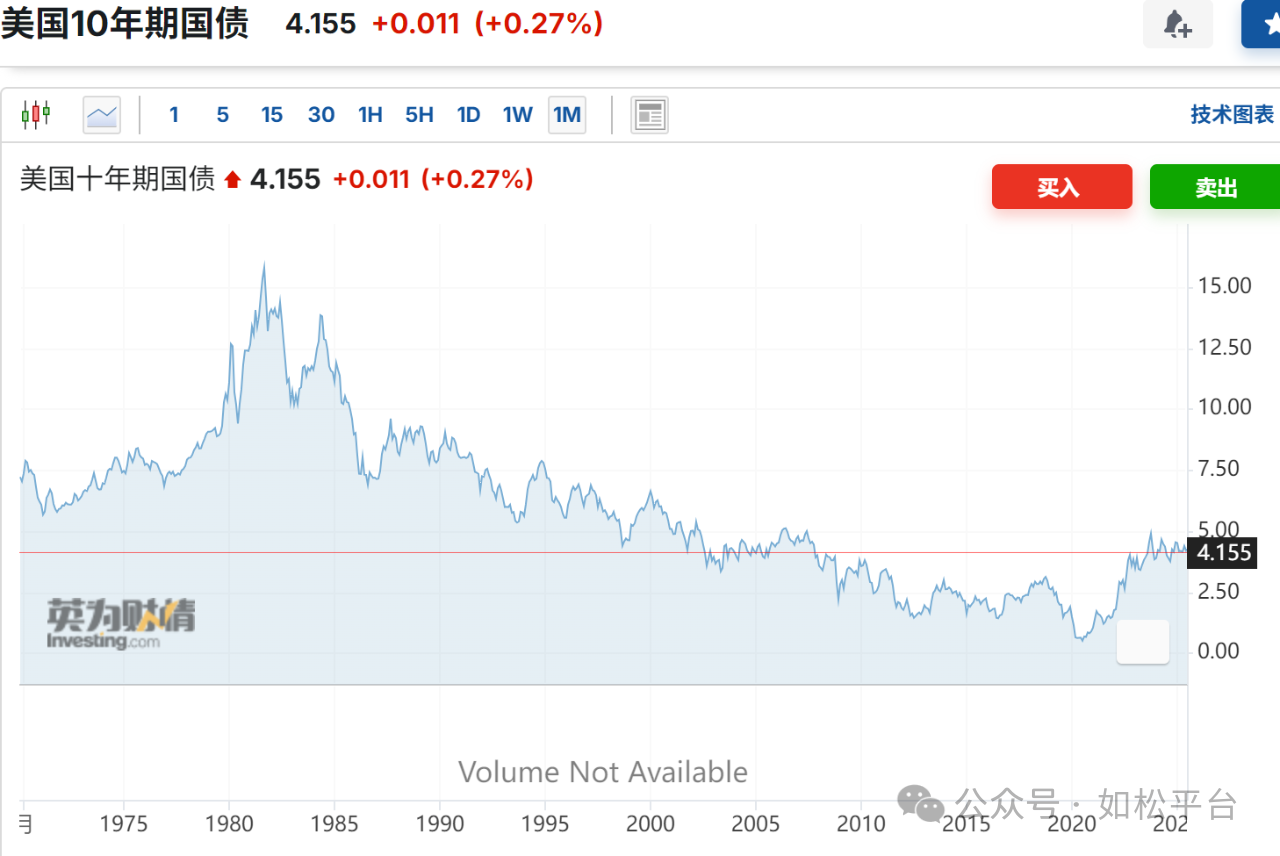Select the 1H timeframe

pyautogui.click(x=370, y=115)
